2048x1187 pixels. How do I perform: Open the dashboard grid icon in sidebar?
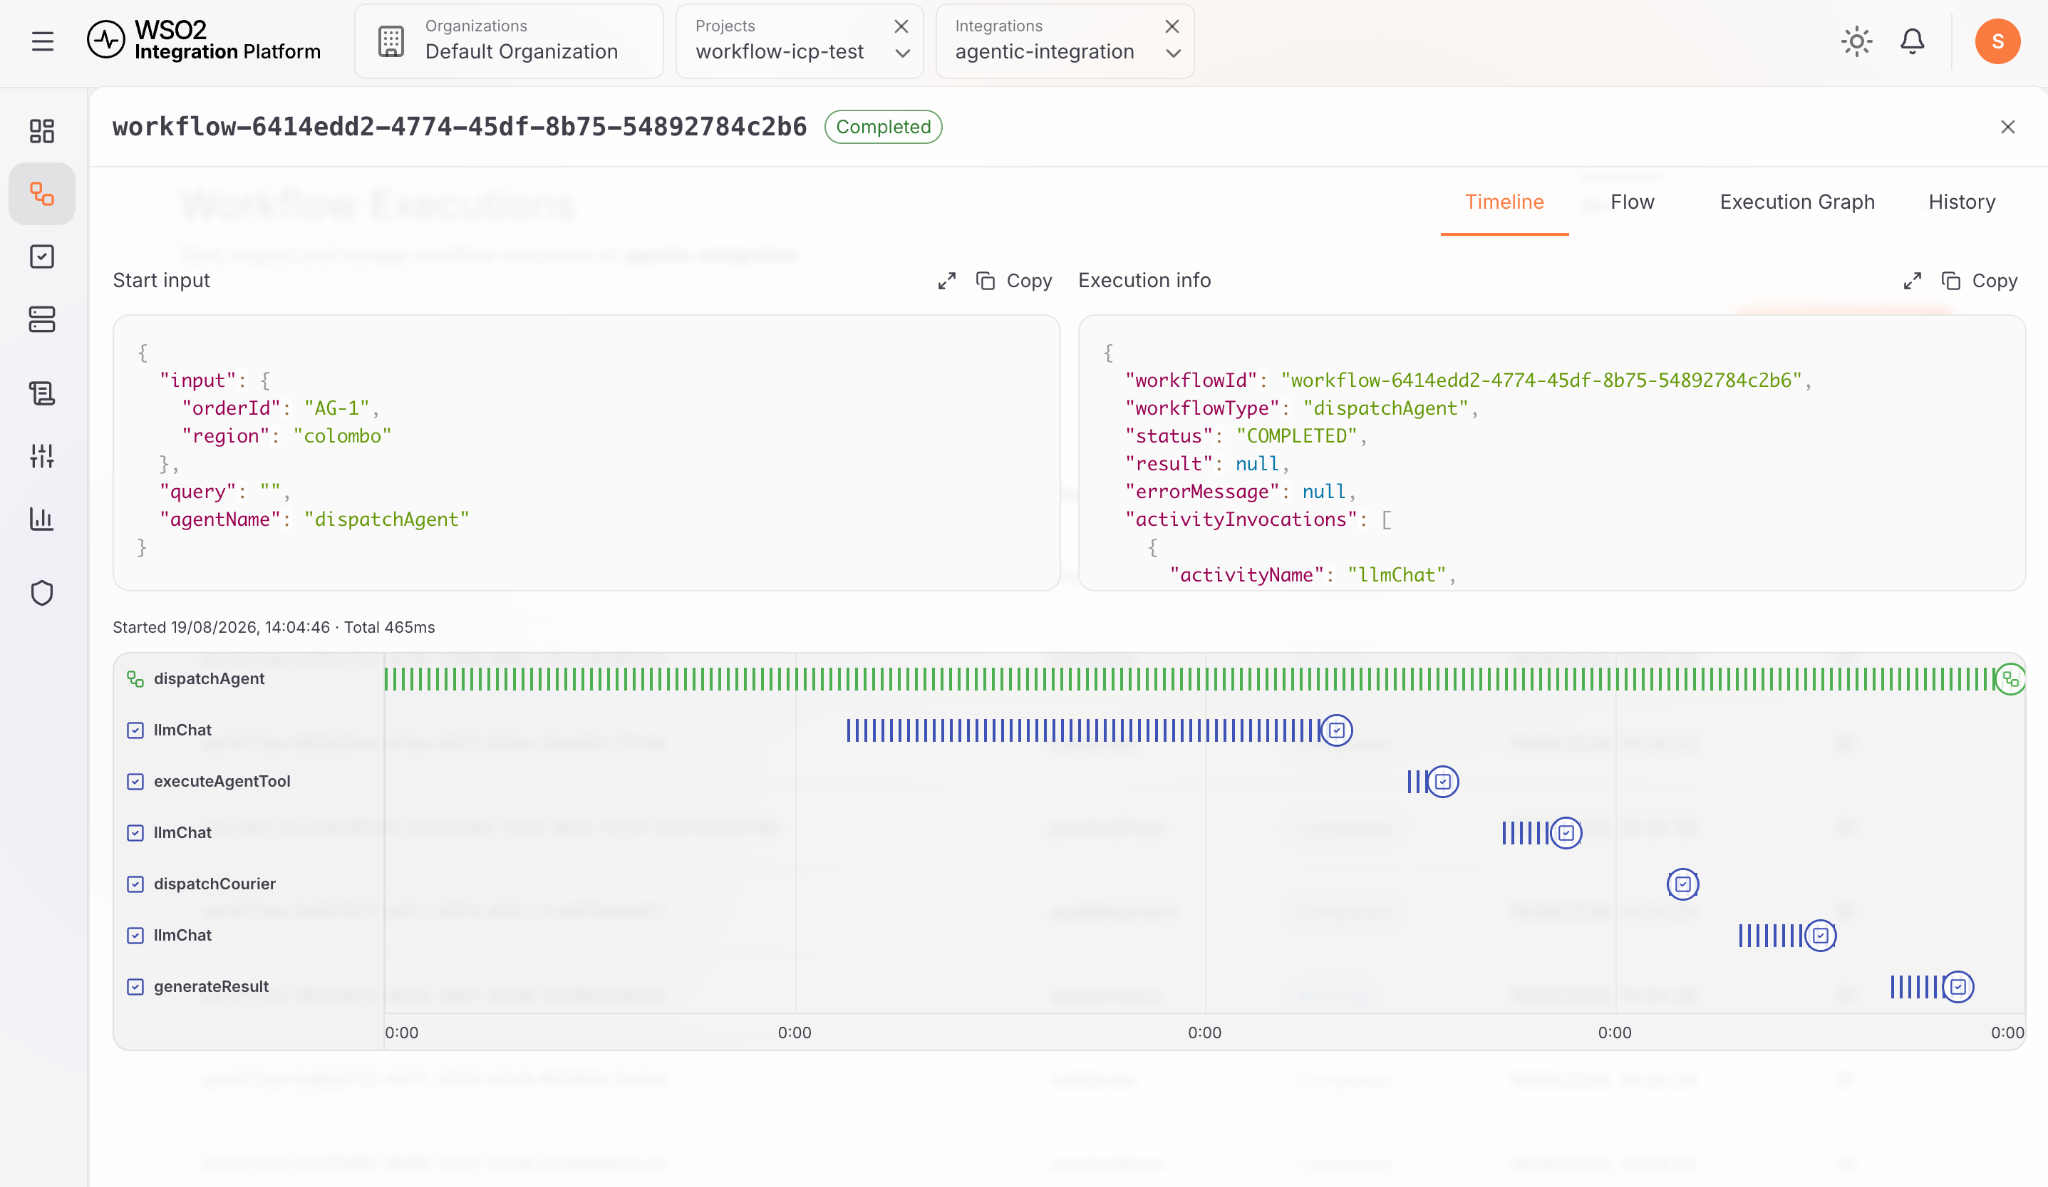coord(42,131)
